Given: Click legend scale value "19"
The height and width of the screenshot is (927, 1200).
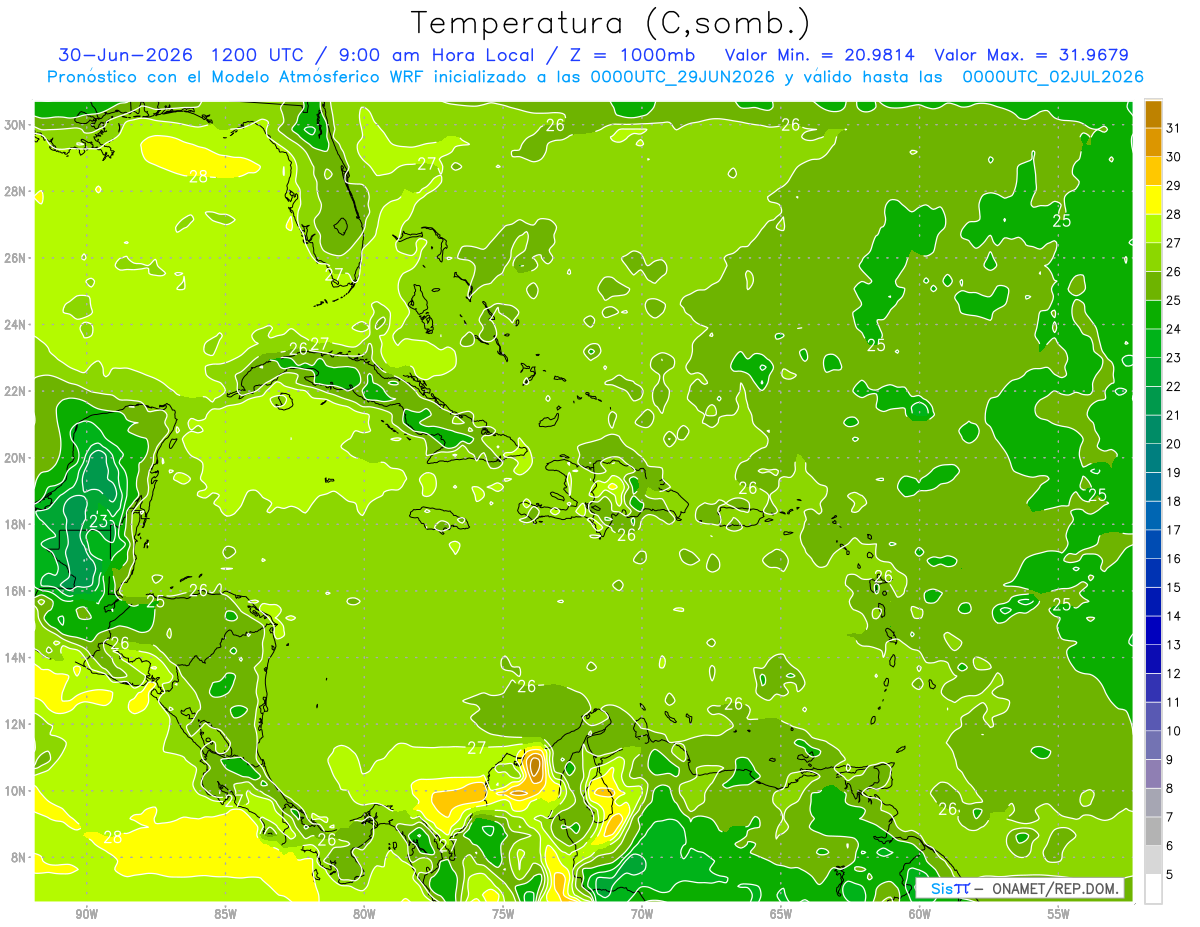Looking at the screenshot, I should point(1173,473).
